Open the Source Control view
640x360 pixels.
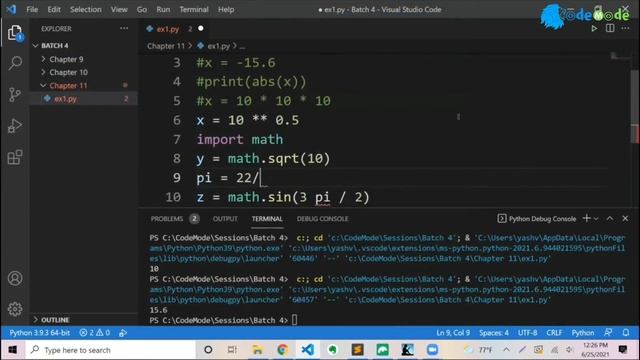click(15, 95)
